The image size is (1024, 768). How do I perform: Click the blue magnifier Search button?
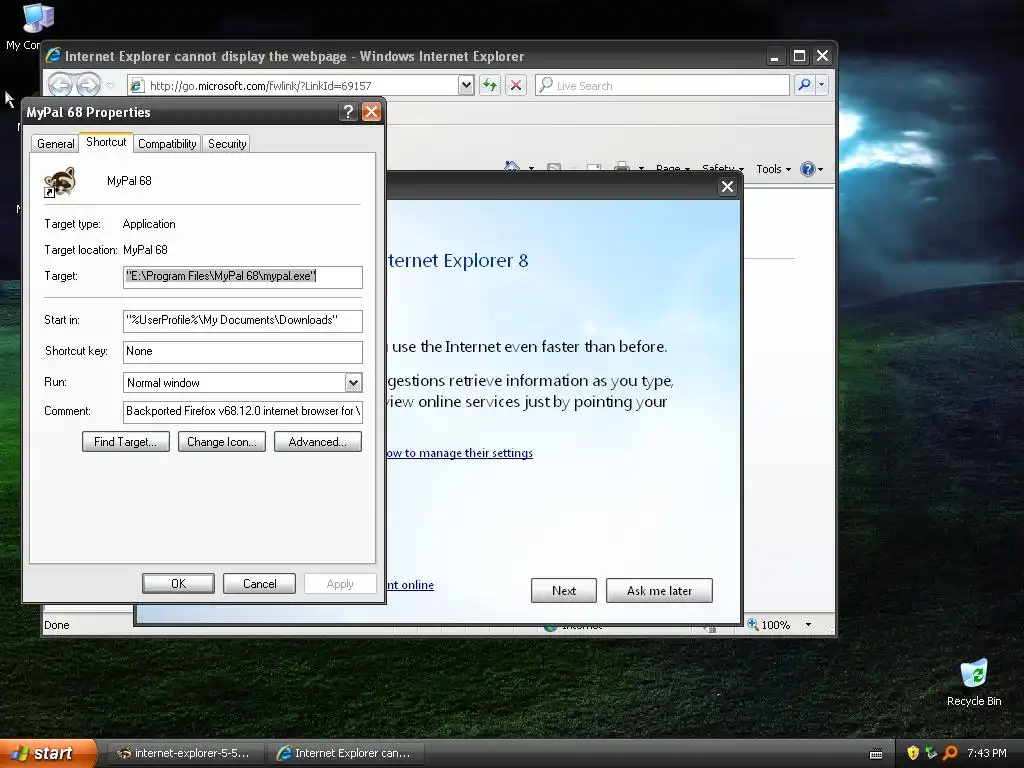click(x=805, y=85)
